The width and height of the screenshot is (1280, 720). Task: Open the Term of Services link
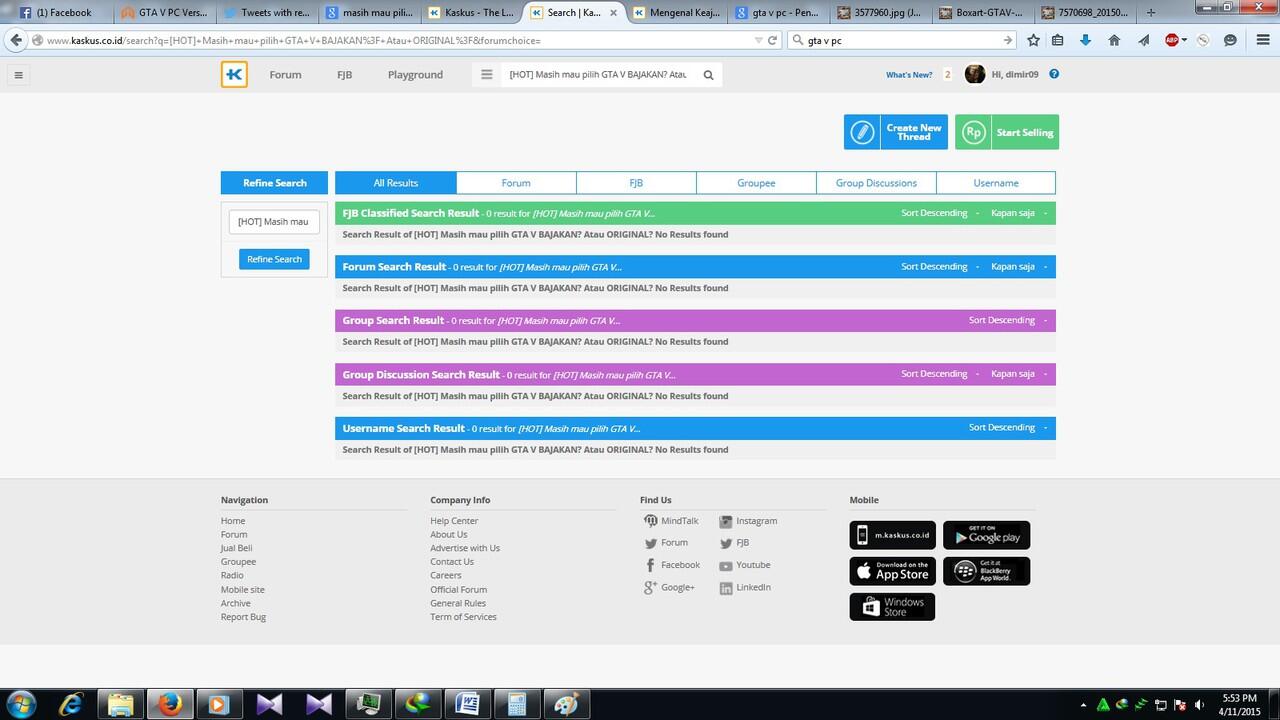coord(463,617)
